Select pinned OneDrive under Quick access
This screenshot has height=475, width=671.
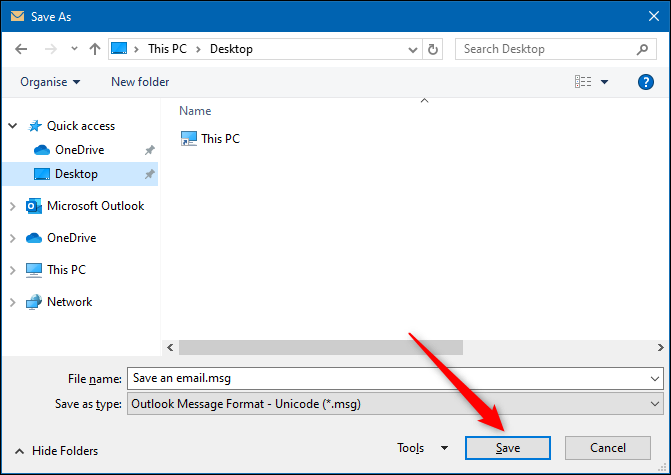click(x=80, y=150)
